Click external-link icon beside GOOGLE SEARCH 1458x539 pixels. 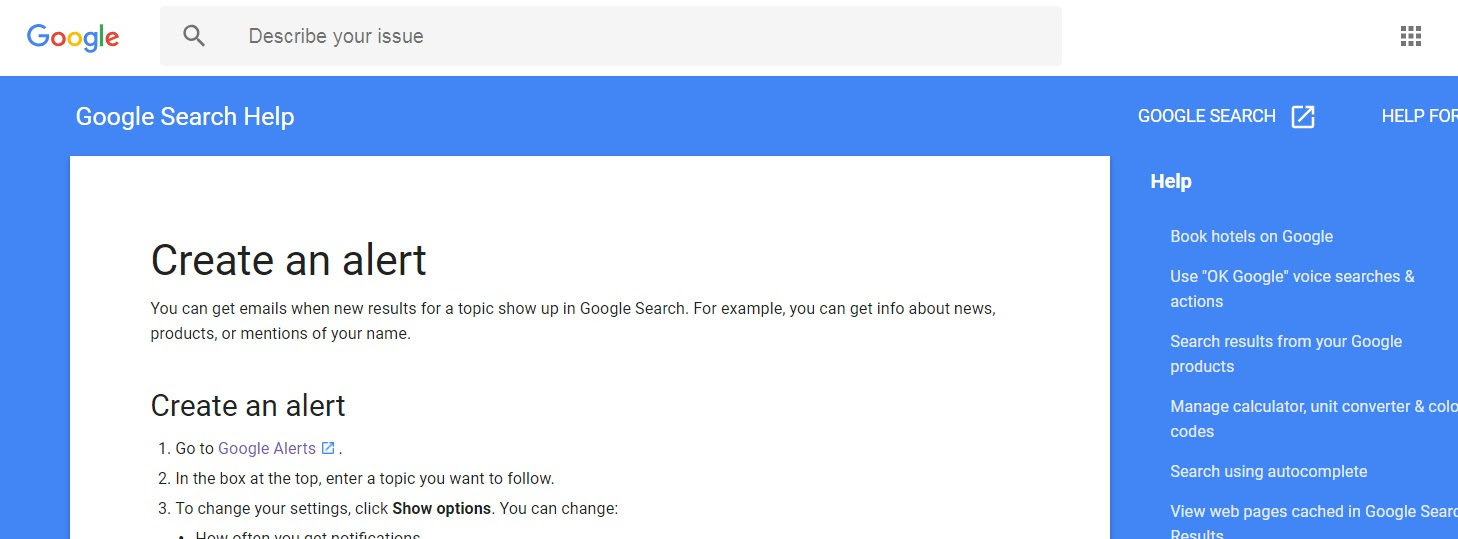click(1303, 116)
